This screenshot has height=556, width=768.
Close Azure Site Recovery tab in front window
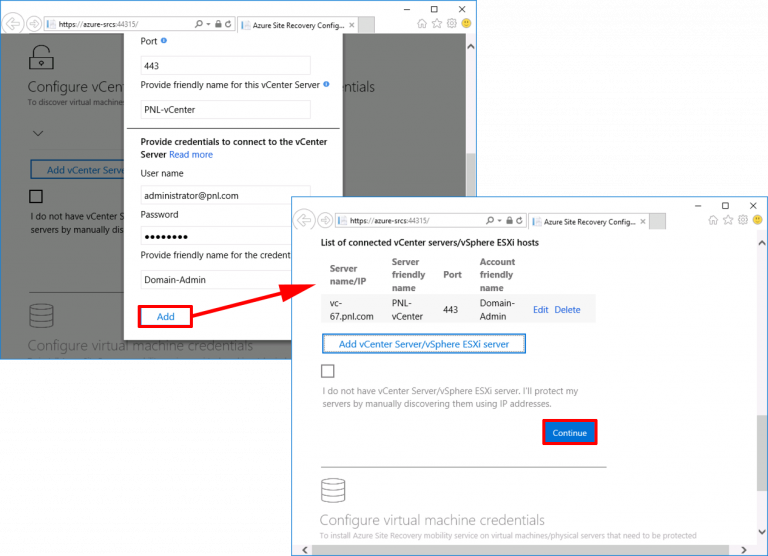643,221
